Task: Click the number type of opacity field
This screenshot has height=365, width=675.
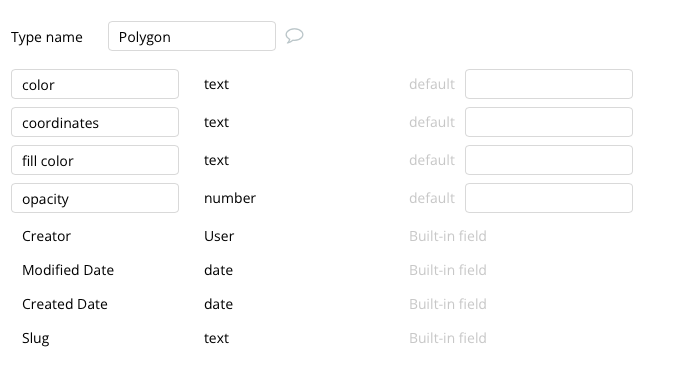Action: point(230,198)
